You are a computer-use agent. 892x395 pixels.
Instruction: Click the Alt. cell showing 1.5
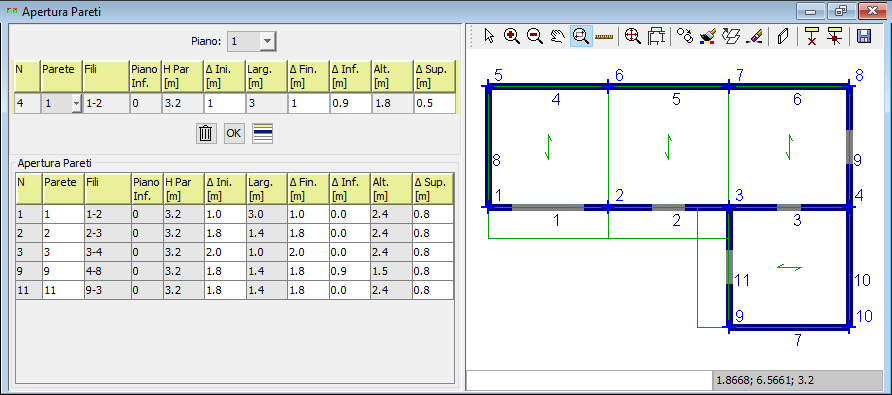(392, 271)
